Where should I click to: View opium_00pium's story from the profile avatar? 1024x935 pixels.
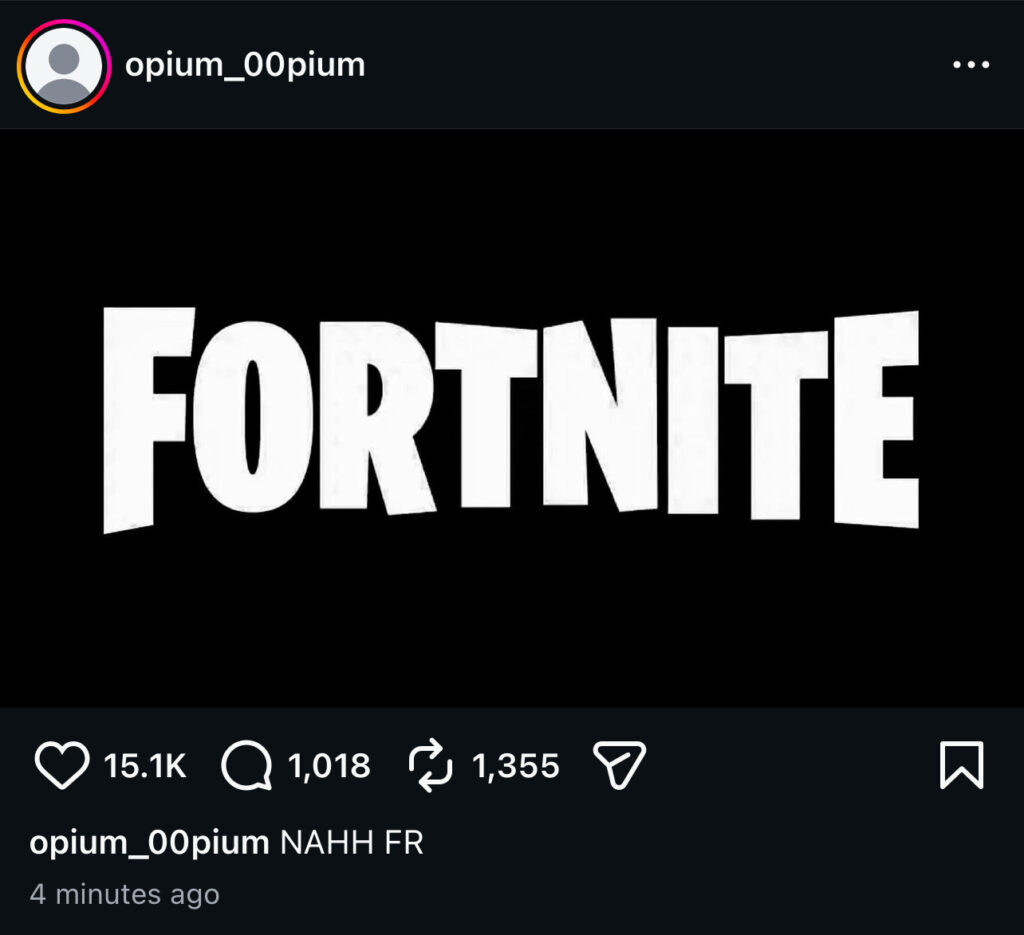(x=63, y=66)
